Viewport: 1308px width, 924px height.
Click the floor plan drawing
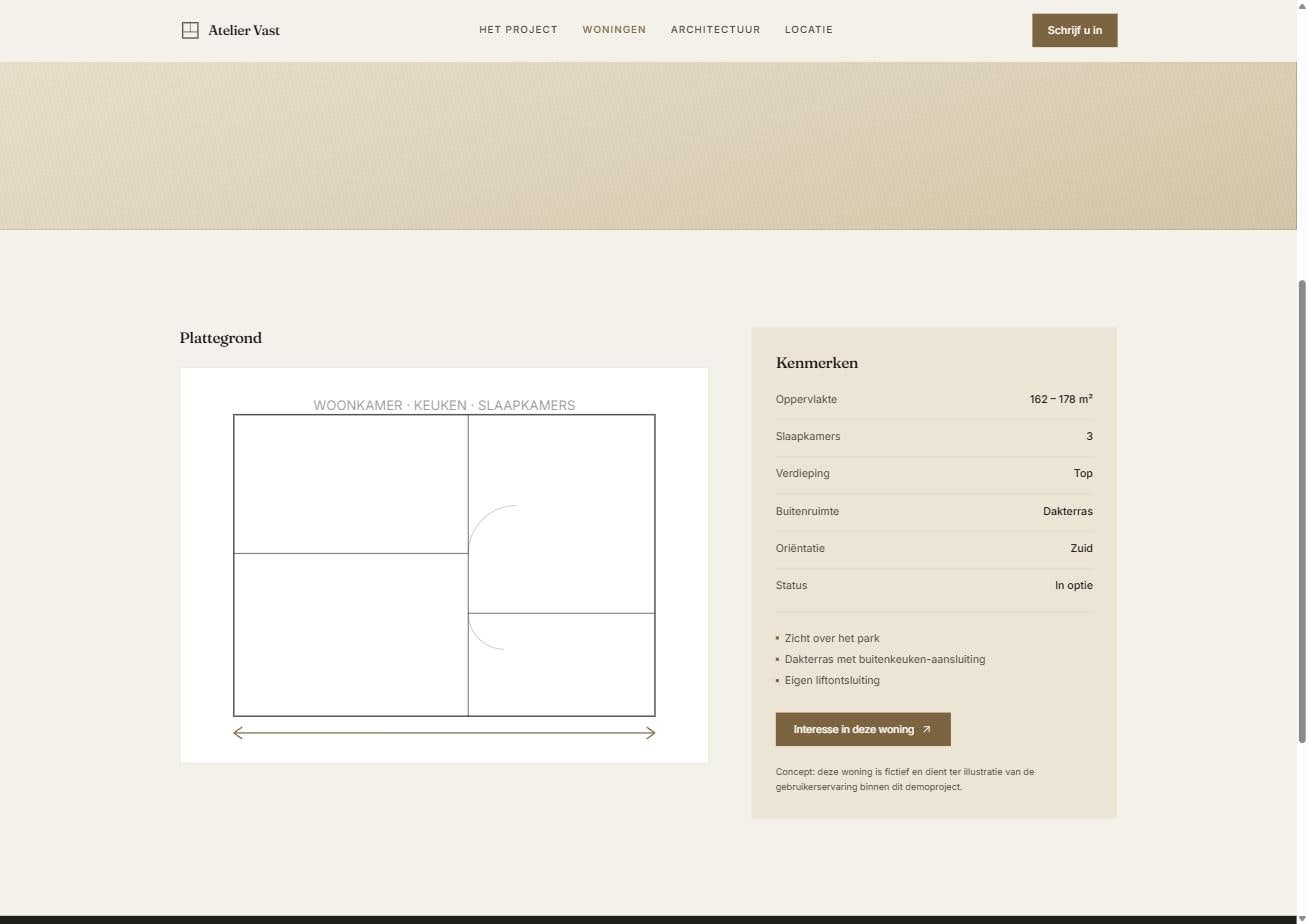[444, 565]
